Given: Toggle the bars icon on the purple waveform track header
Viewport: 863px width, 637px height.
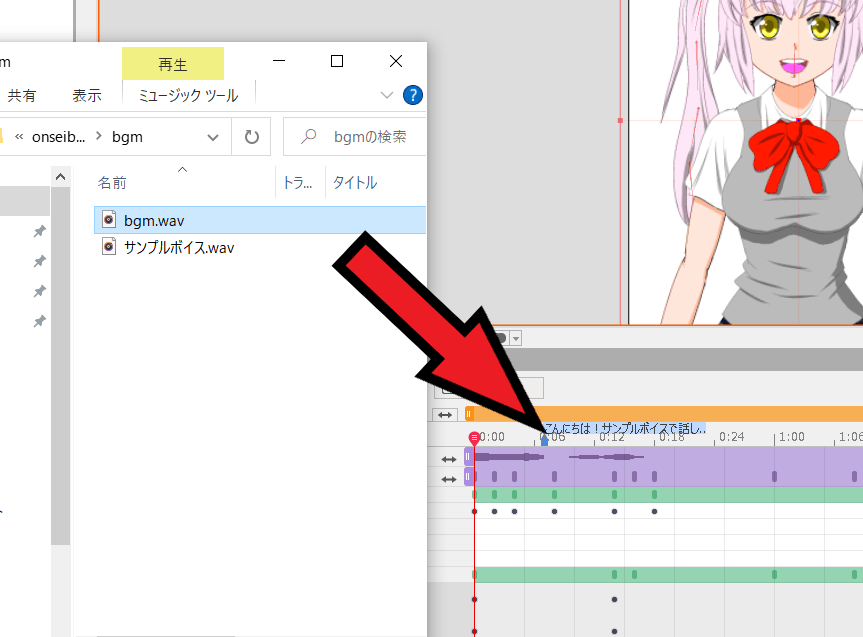Looking at the screenshot, I should pyautogui.click(x=466, y=457).
